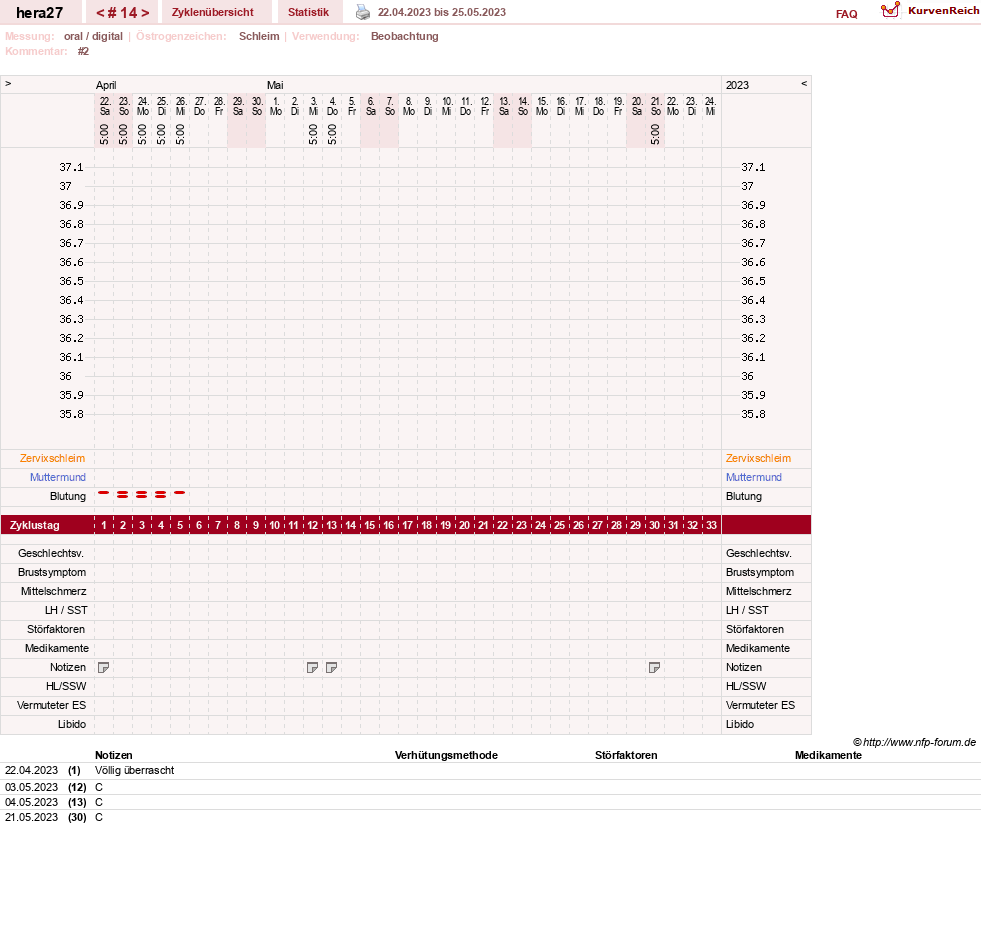981x934 pixels.
Task: Click the 'oral / digital' Messung value
Action: click(93, 36)
